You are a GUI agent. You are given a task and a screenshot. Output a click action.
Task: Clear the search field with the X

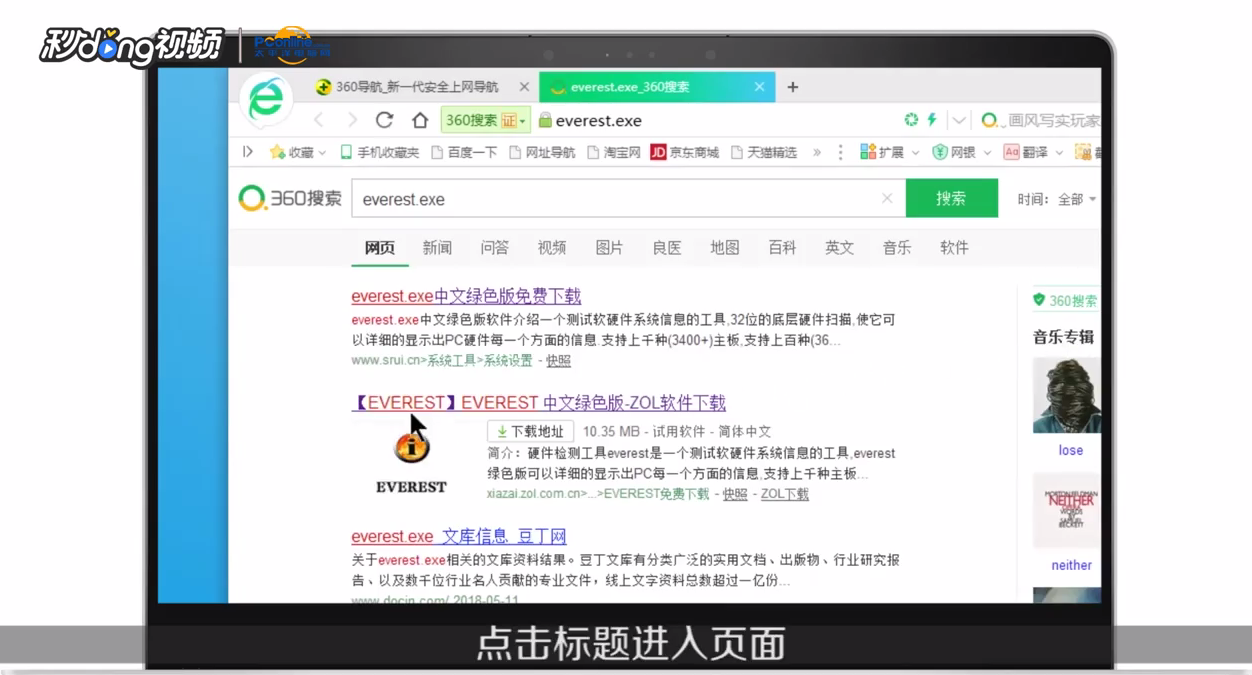pos(887,199)
